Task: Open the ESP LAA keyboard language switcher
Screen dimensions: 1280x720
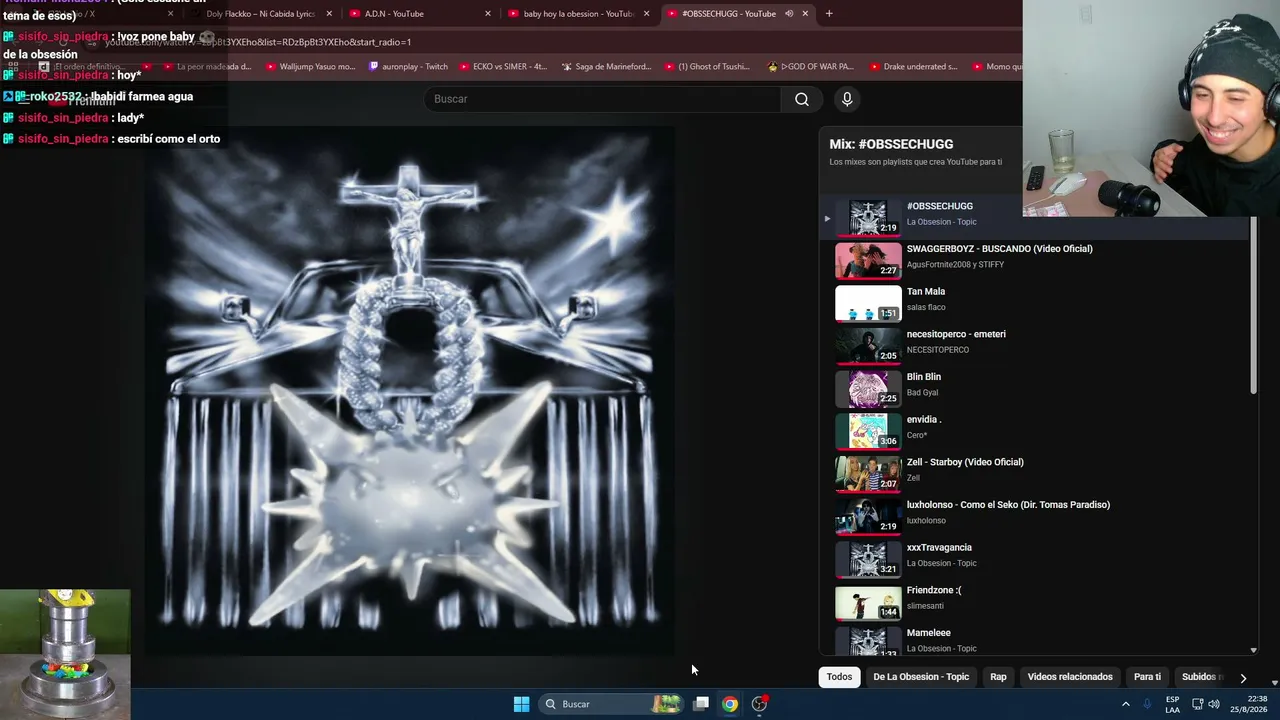Action: pos(1172,704)
